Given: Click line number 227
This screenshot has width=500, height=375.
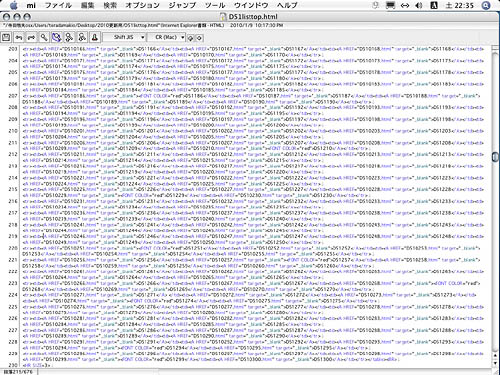Looking at the screenshot, I should click(x=13, y=330).
